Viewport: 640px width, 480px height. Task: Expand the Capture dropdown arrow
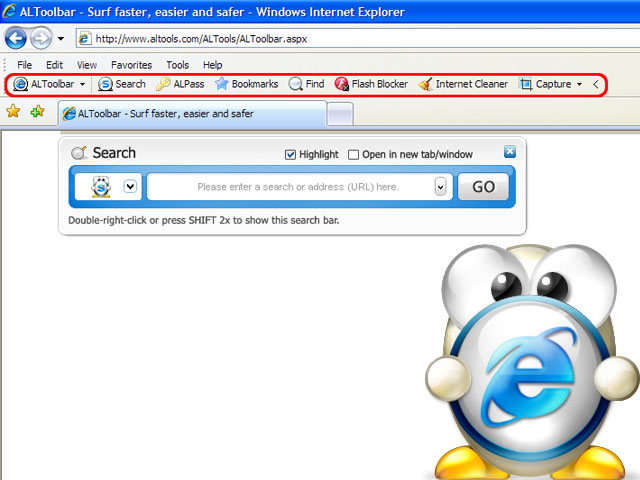[x=579, y=84]
